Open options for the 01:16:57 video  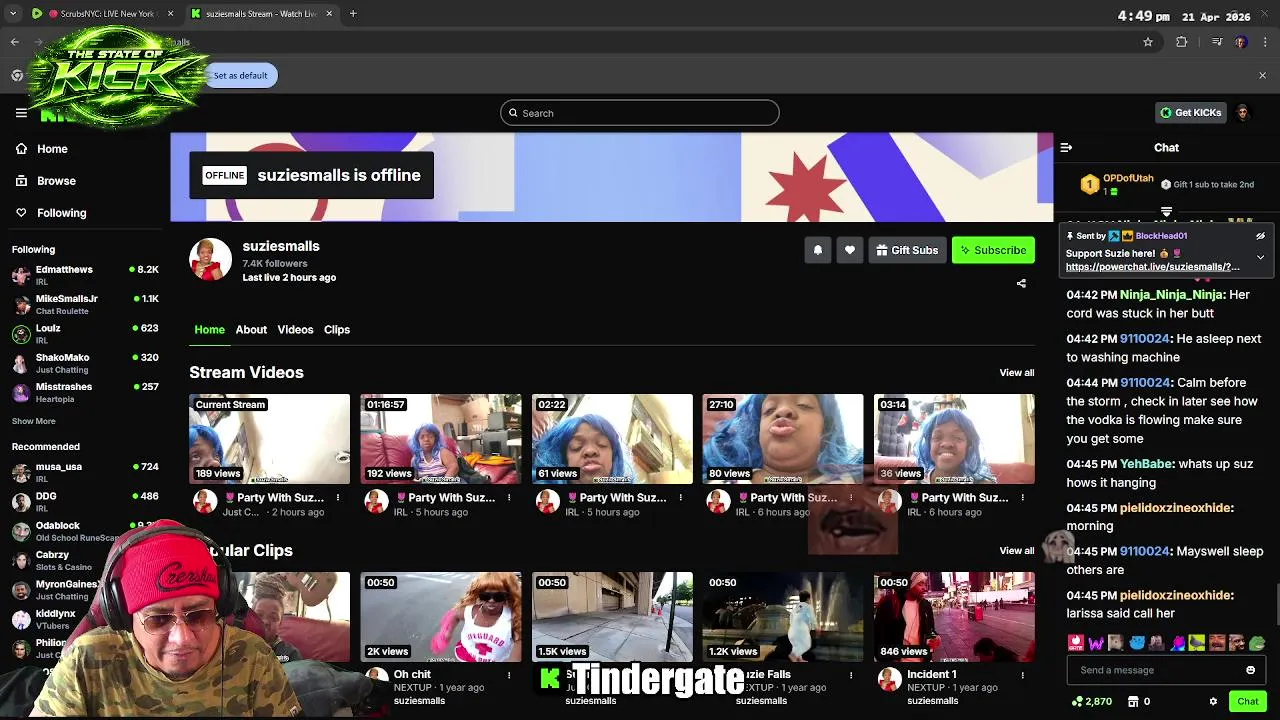point(509,498)
